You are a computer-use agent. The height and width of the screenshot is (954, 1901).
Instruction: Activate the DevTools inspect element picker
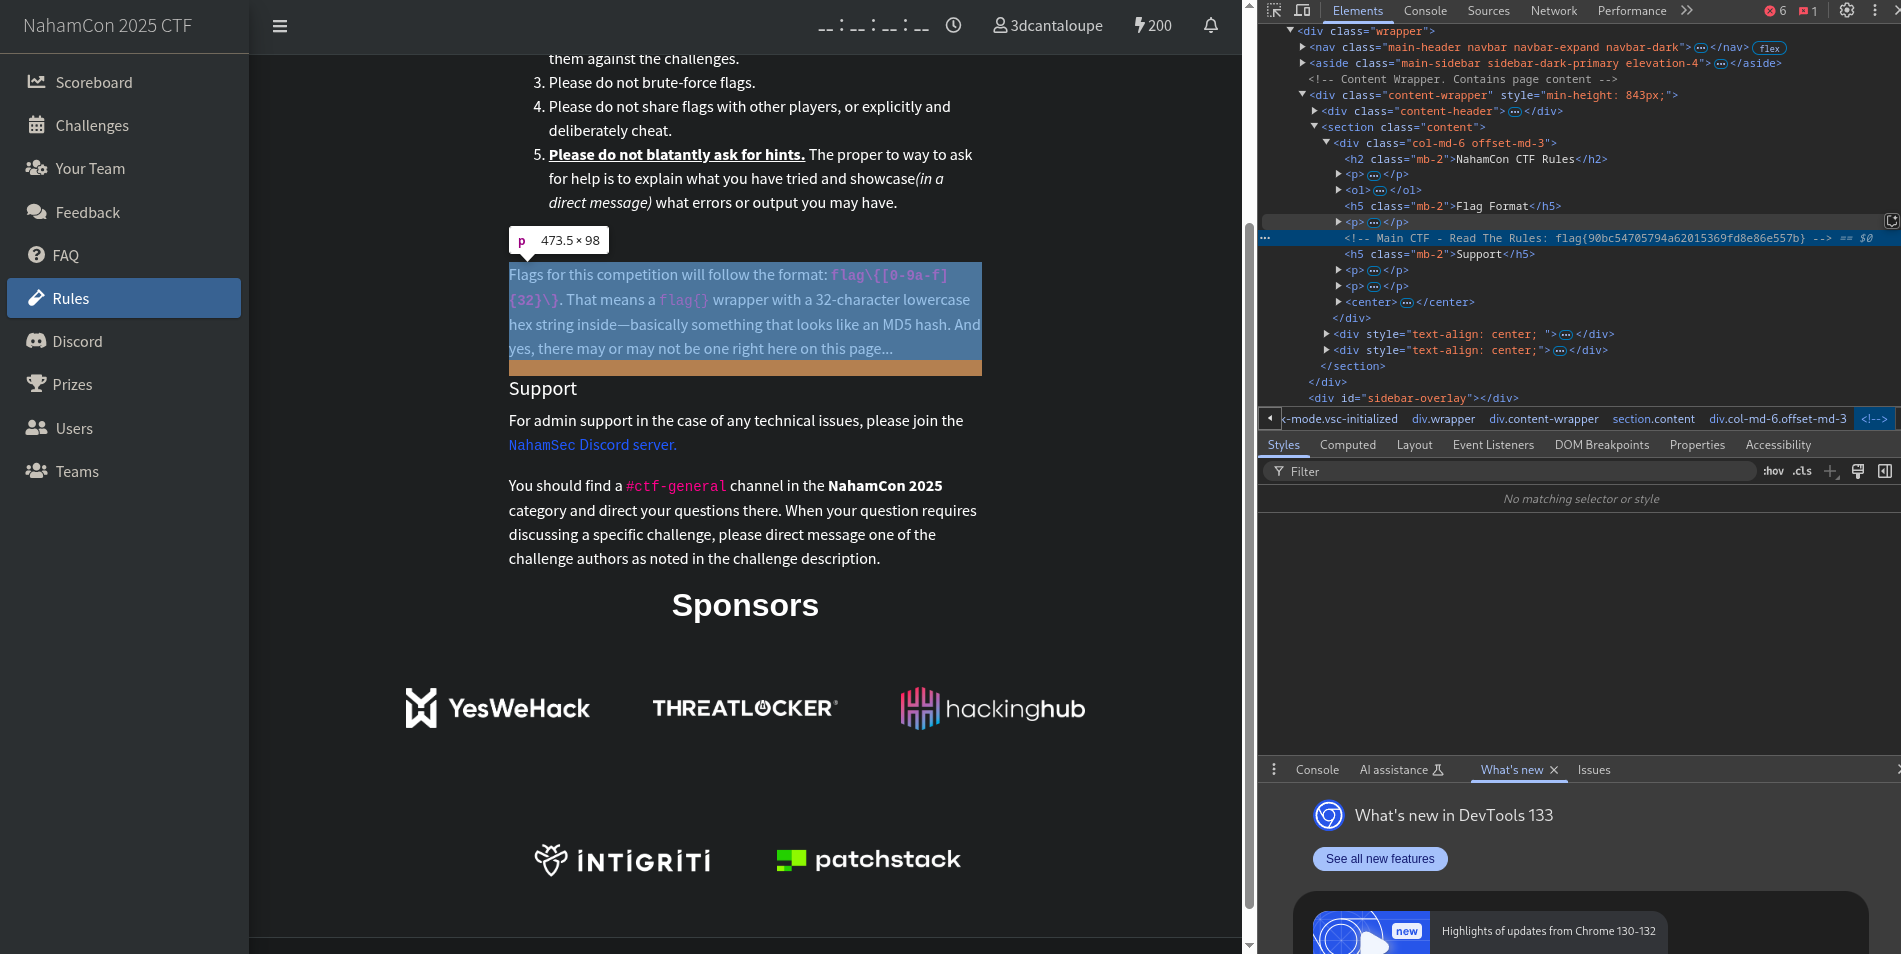[1274, 11]
